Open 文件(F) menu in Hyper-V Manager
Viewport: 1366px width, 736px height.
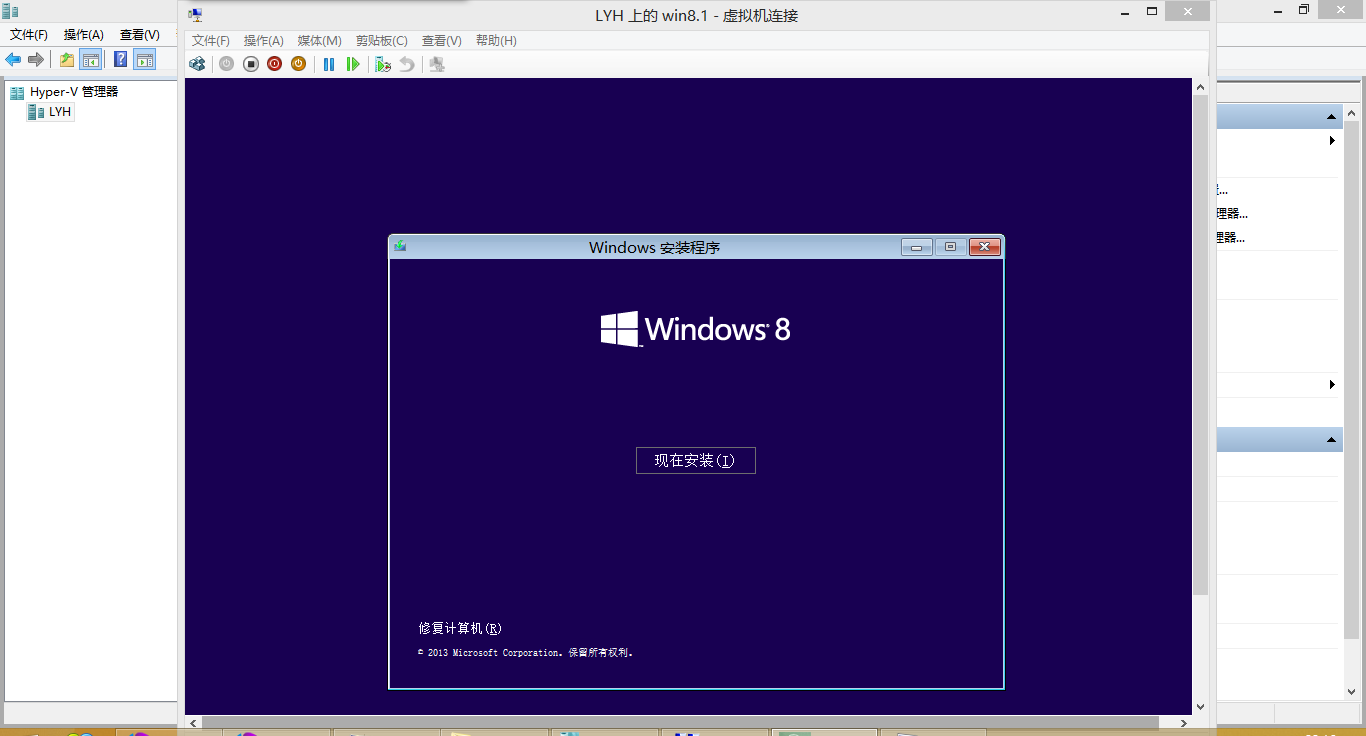pos(29,35)
